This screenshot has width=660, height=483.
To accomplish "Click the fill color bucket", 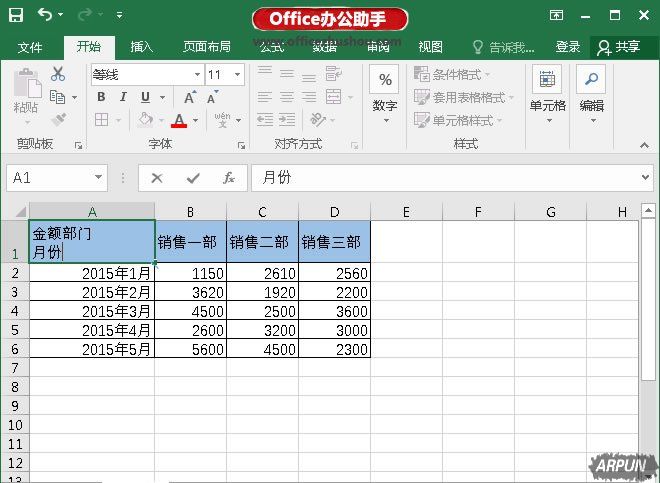I will pyautogui.click(x=145, y=120).
